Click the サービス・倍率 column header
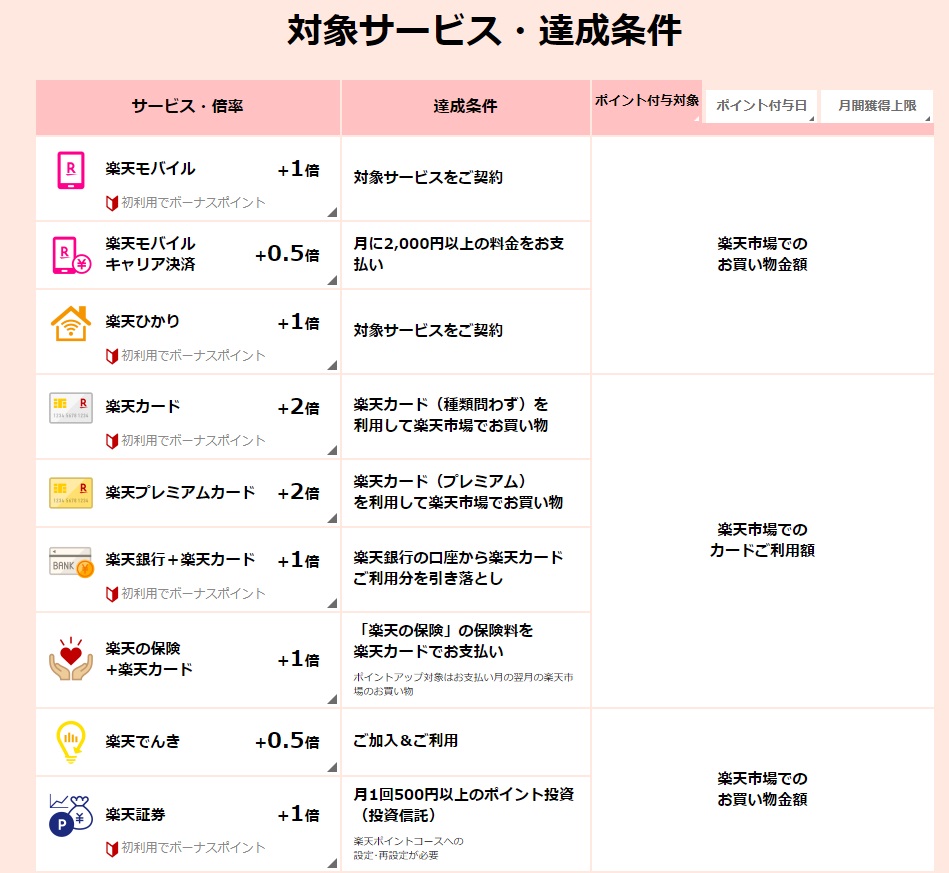 [x=188, y=107]
